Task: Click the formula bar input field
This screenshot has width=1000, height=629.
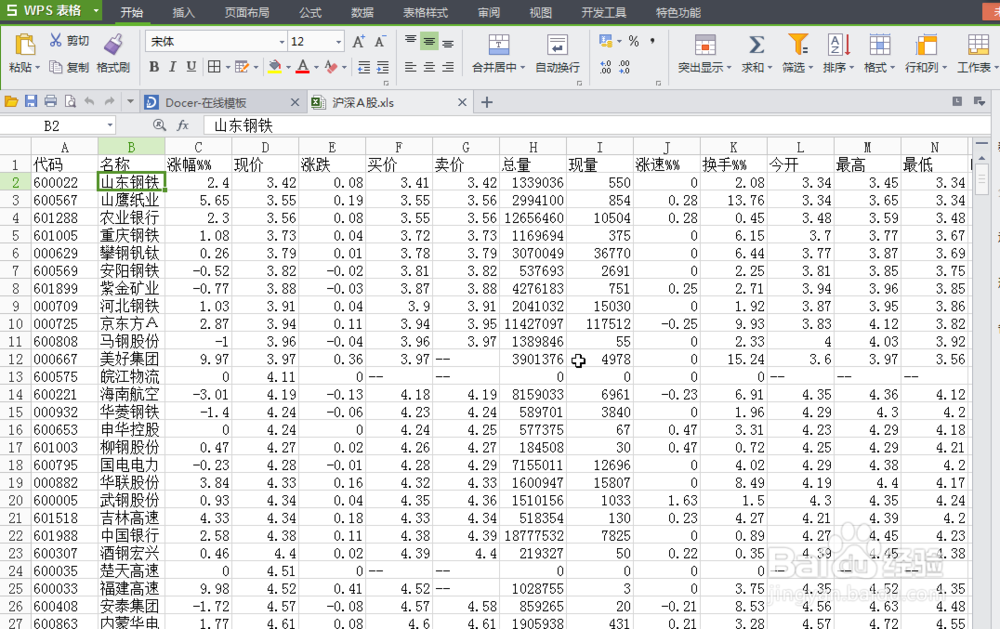Action: point(598,125)
